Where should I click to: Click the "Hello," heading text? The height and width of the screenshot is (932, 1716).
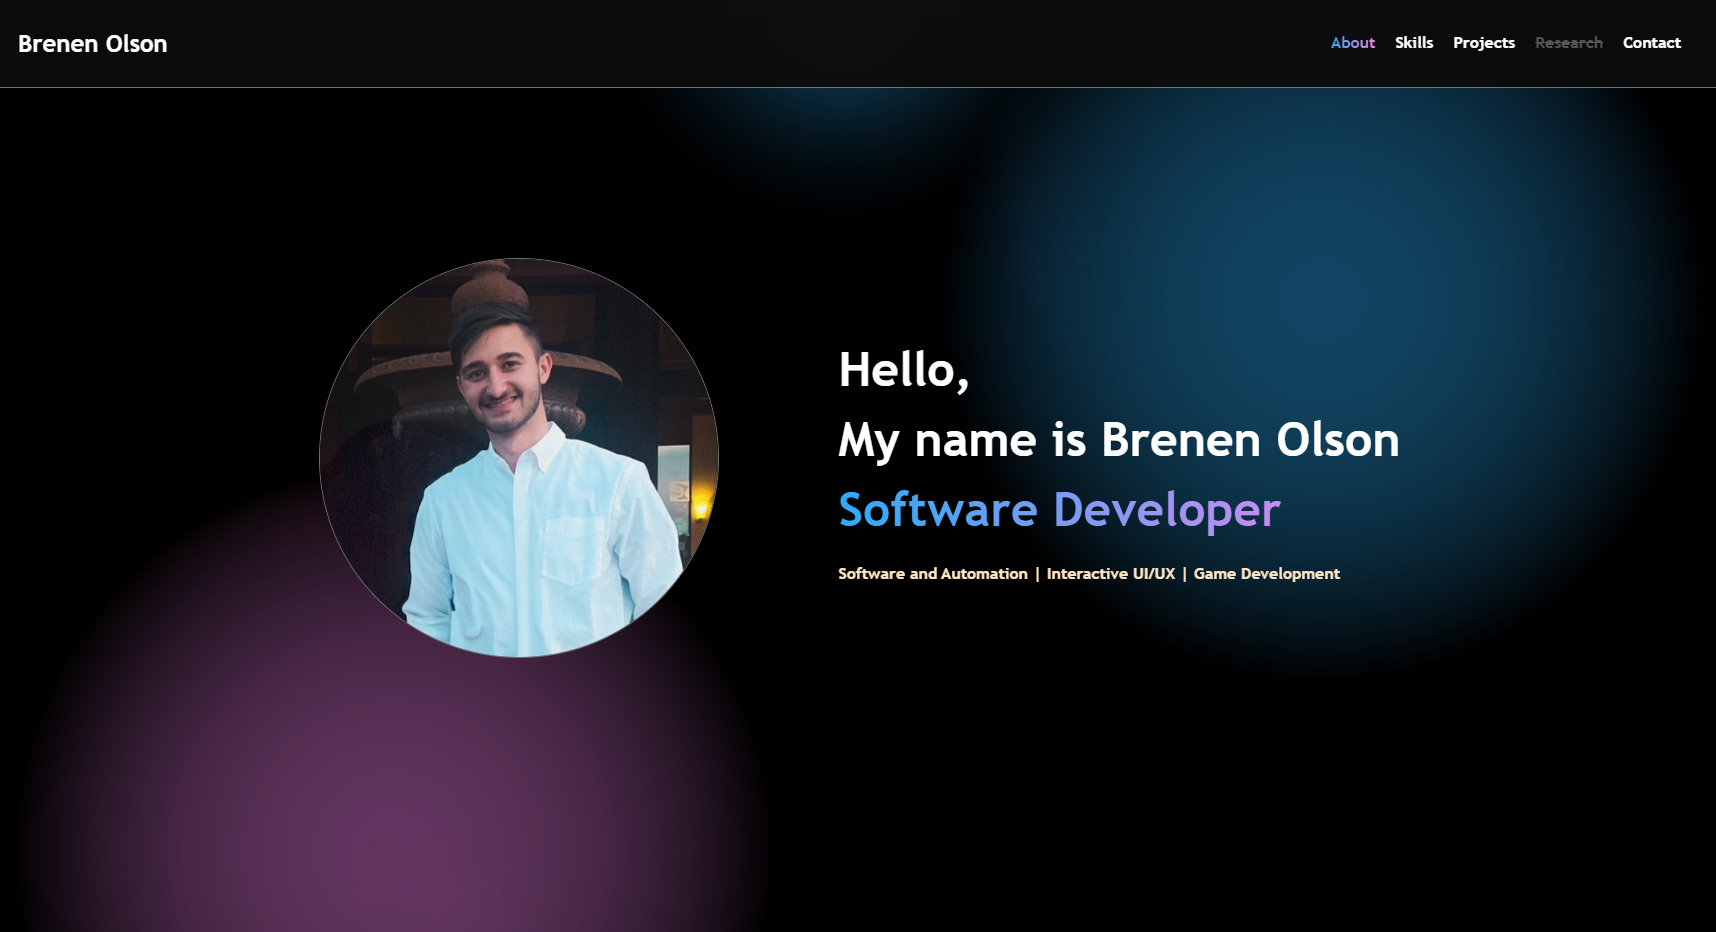coord(904,371)
